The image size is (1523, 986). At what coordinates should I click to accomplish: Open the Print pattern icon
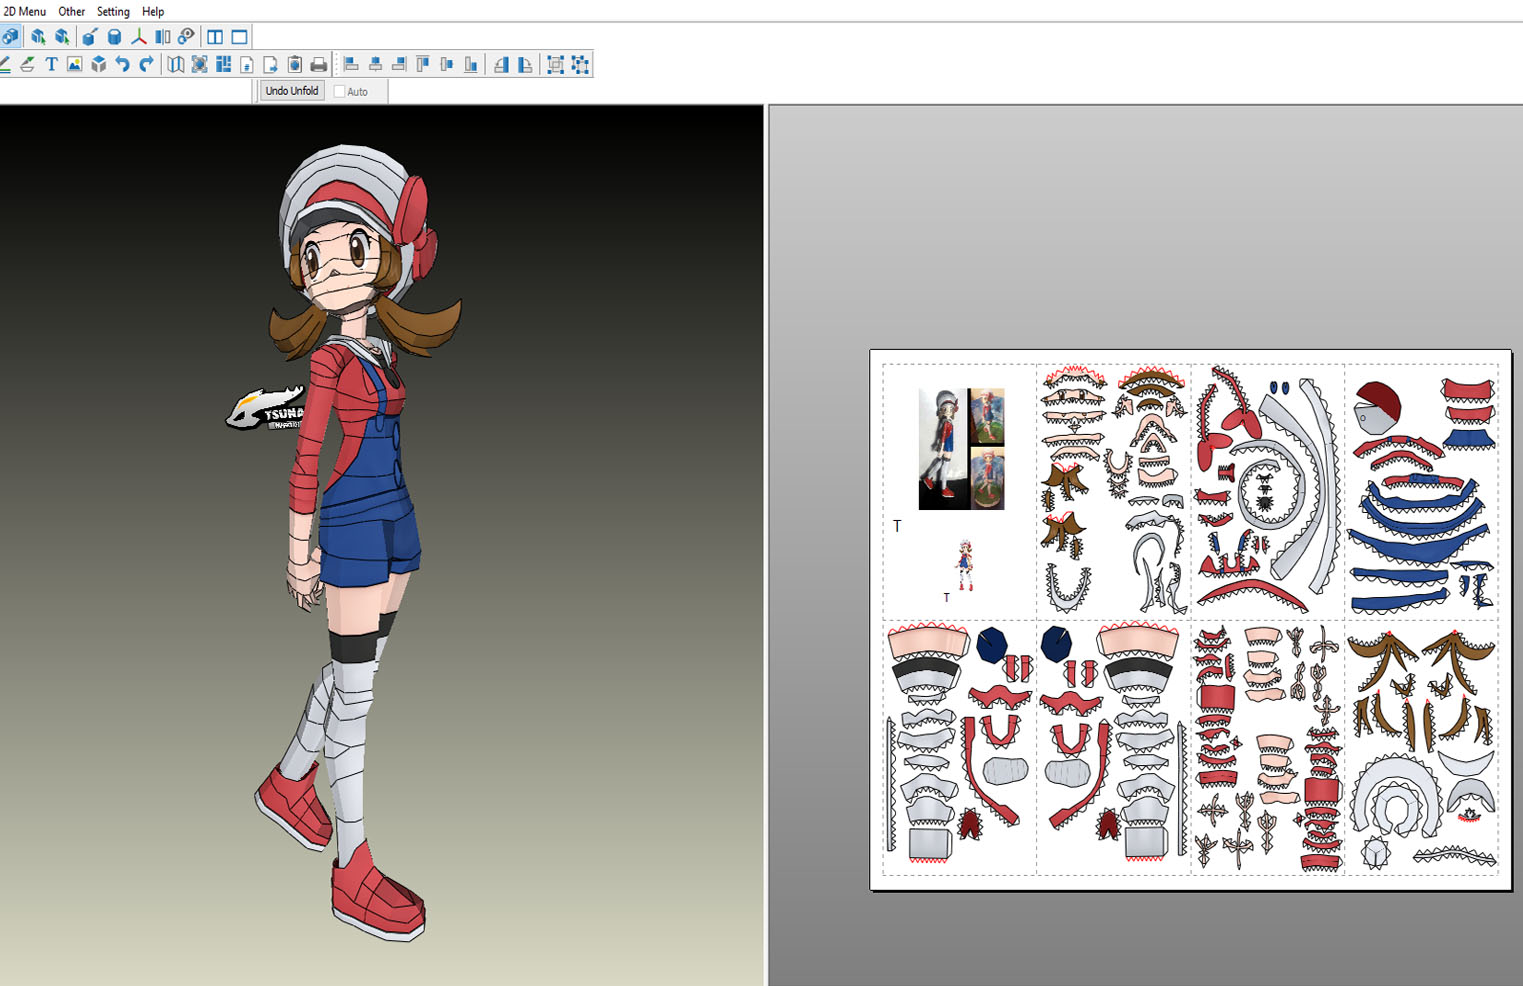click(319, 63)
